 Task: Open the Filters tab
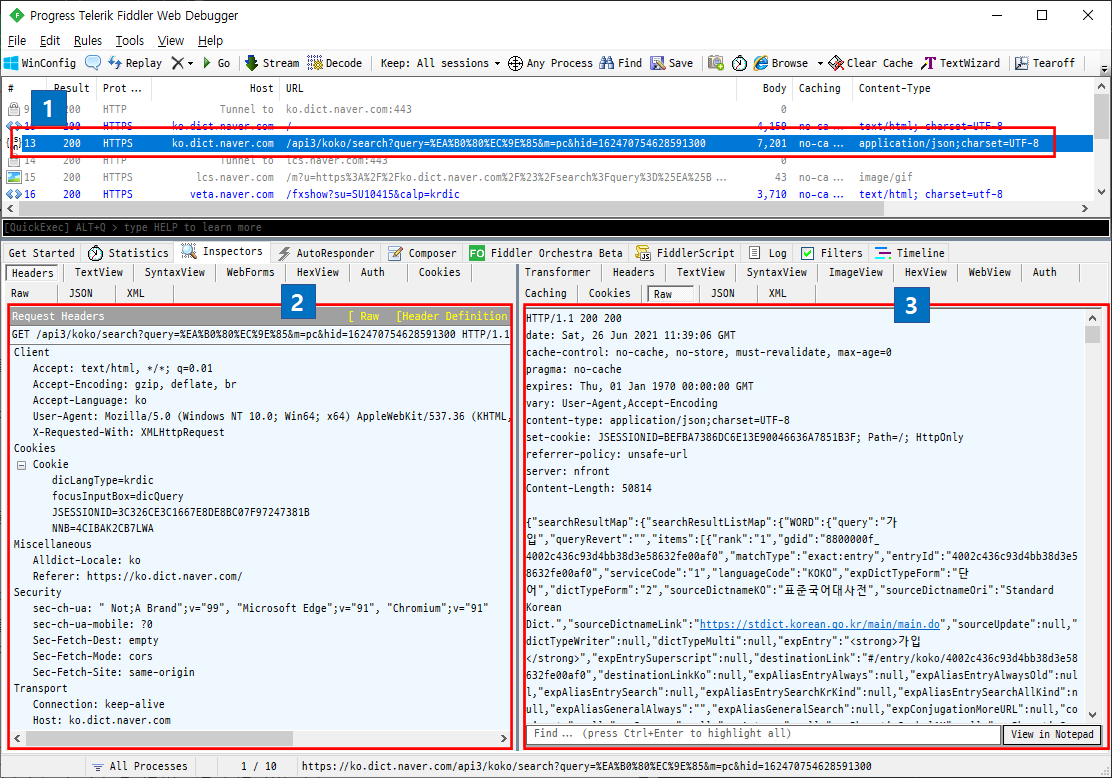832,253
